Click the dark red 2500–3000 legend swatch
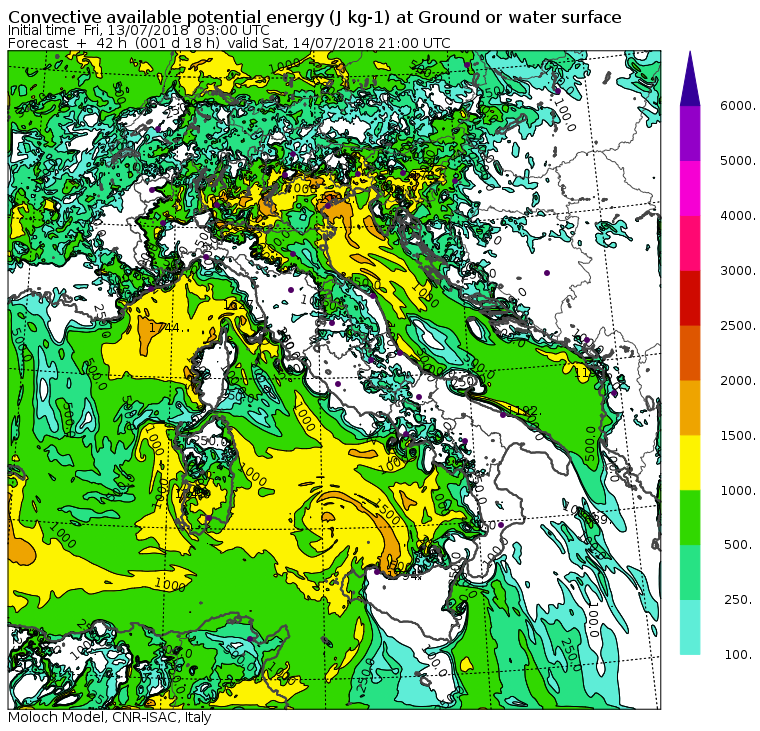Viewport: 760px width, 731px height. [690, 298]
